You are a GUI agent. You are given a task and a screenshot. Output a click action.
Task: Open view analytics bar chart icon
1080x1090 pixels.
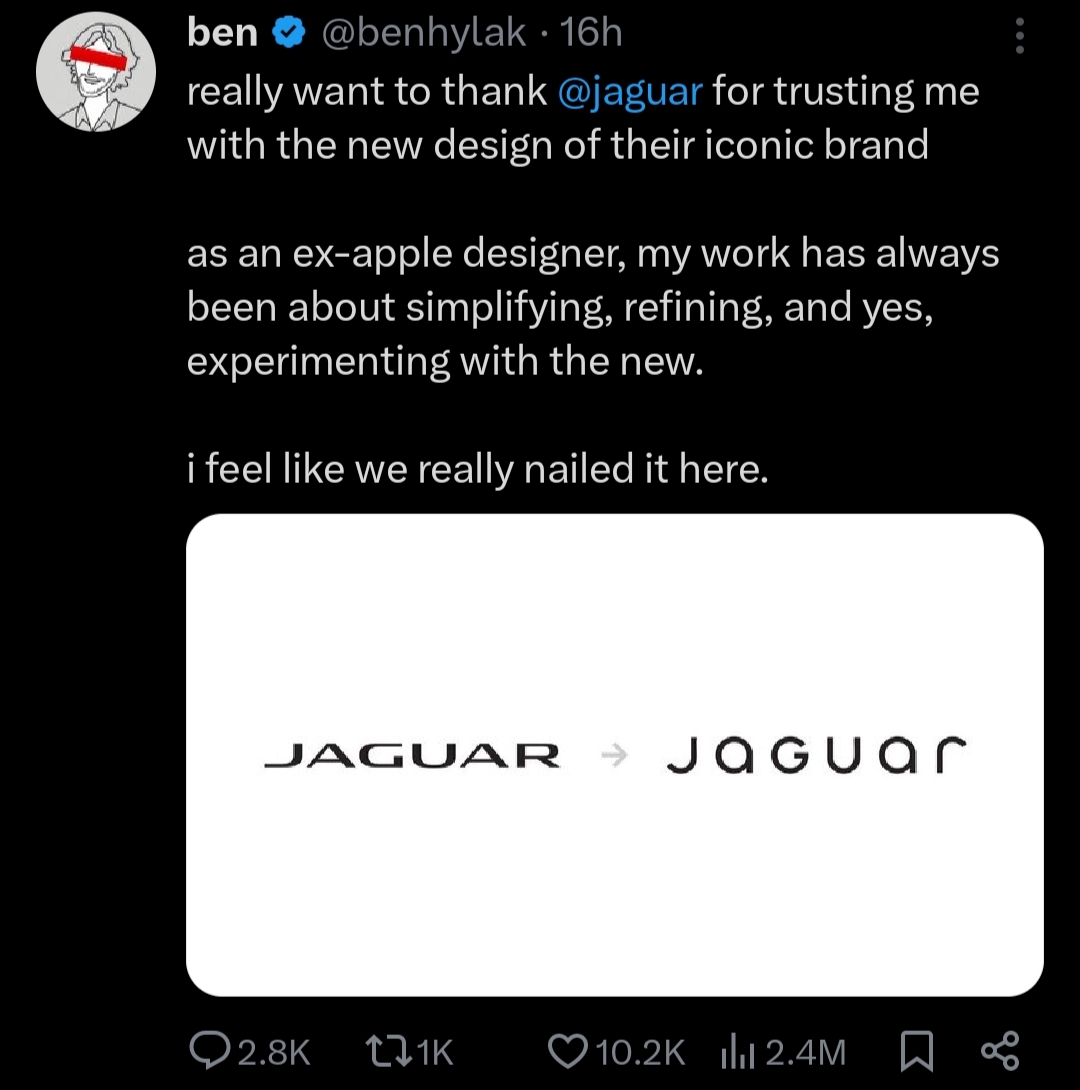(x=737, y=1050)
